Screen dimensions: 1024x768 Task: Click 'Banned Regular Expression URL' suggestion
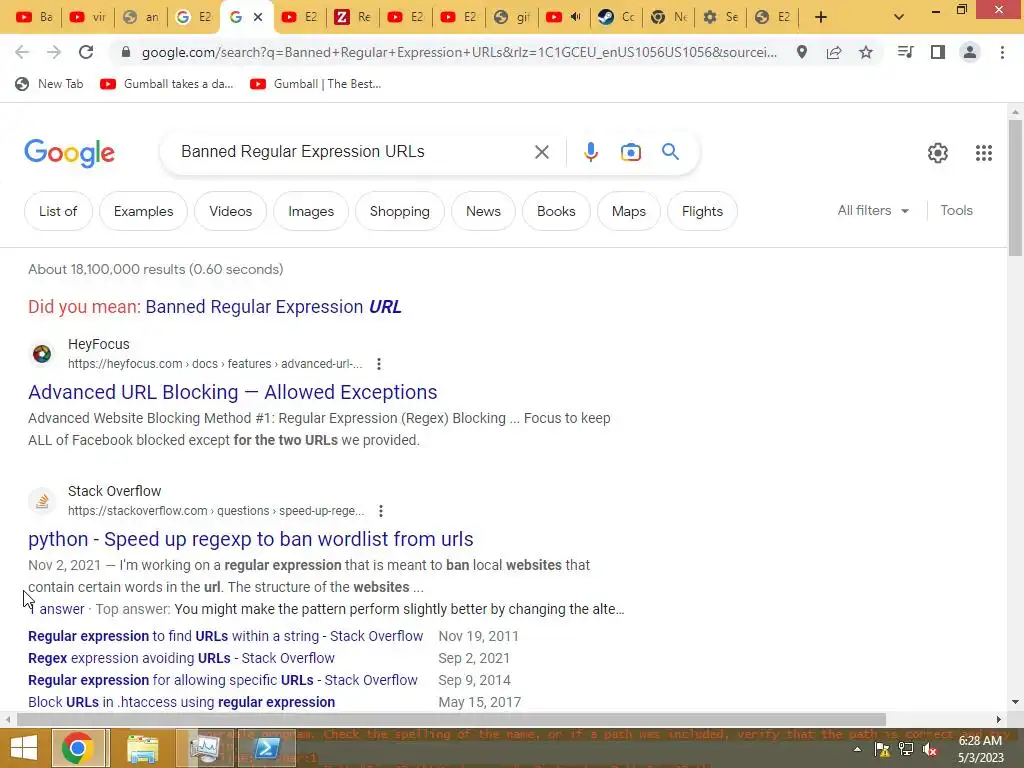click(x=273, y=307)
